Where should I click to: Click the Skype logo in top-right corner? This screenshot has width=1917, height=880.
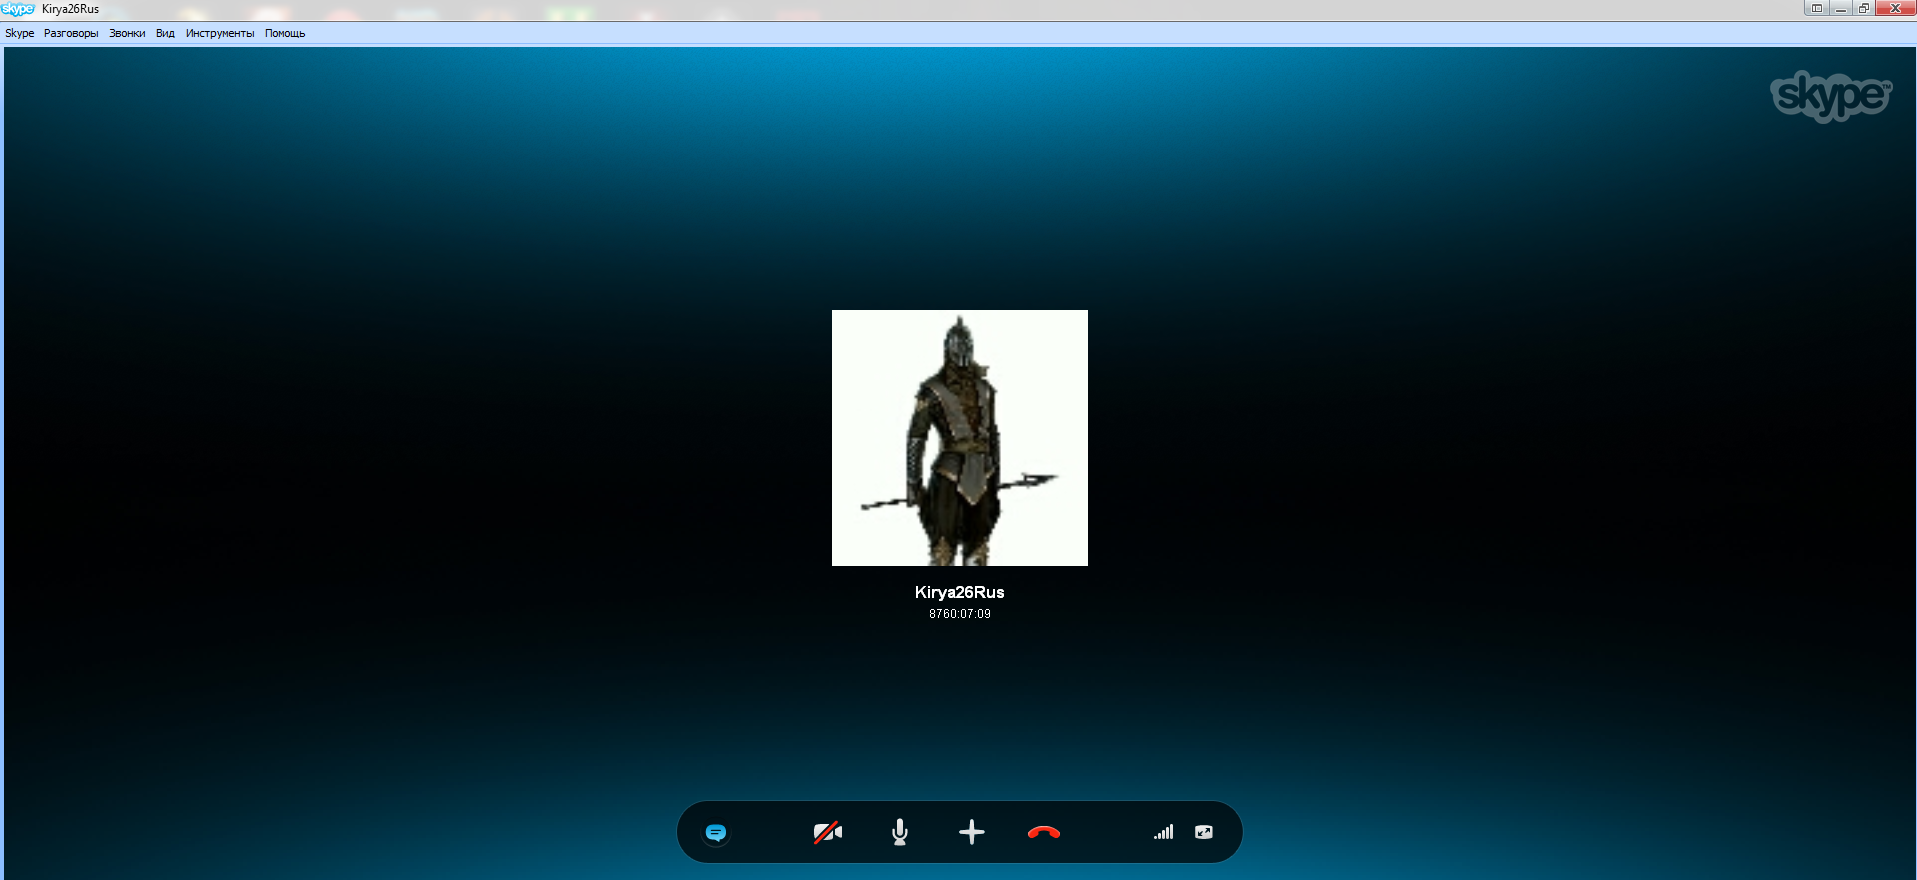[x=1830, y=96]
